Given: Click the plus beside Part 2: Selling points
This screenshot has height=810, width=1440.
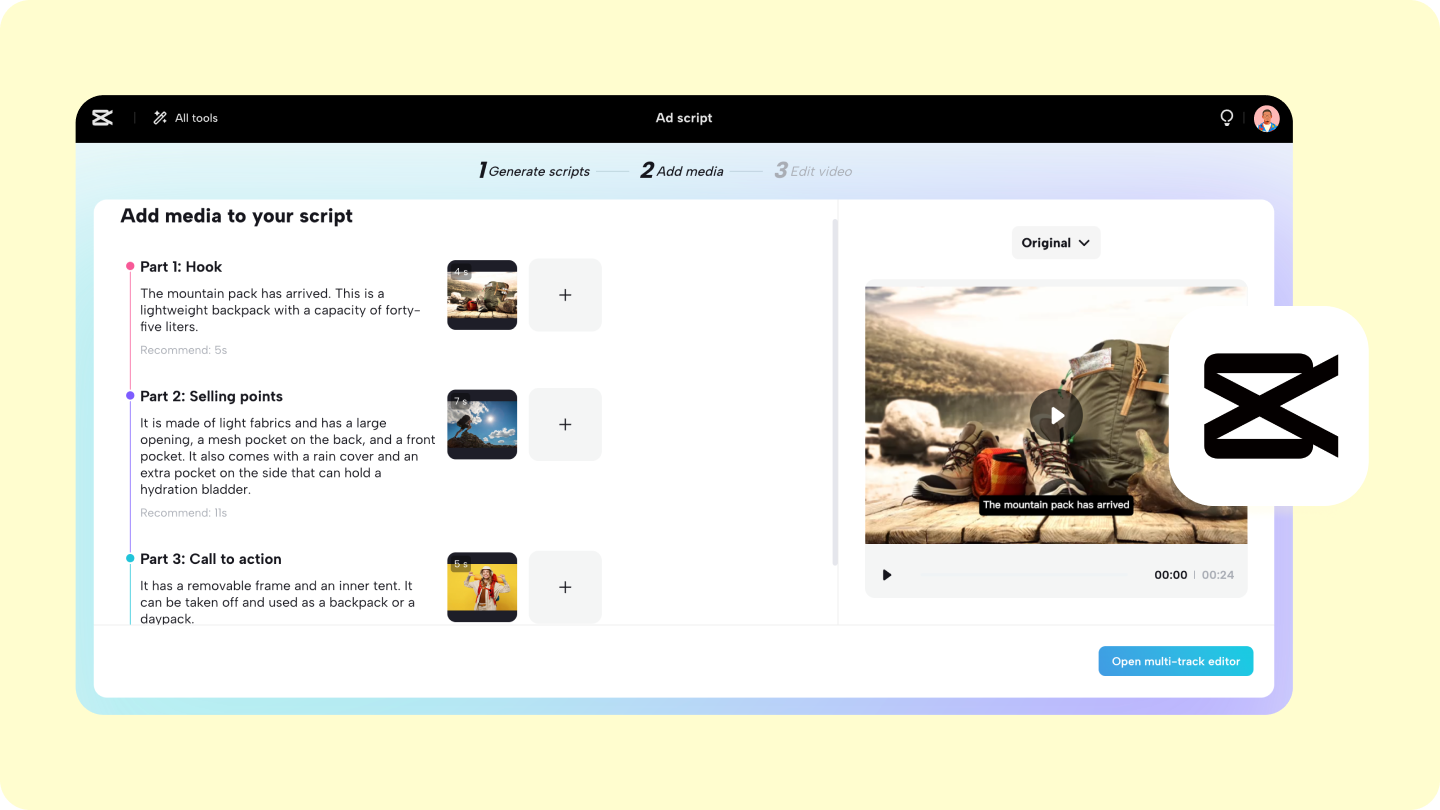Looking at the screenshot, I should tap(565, 424).
